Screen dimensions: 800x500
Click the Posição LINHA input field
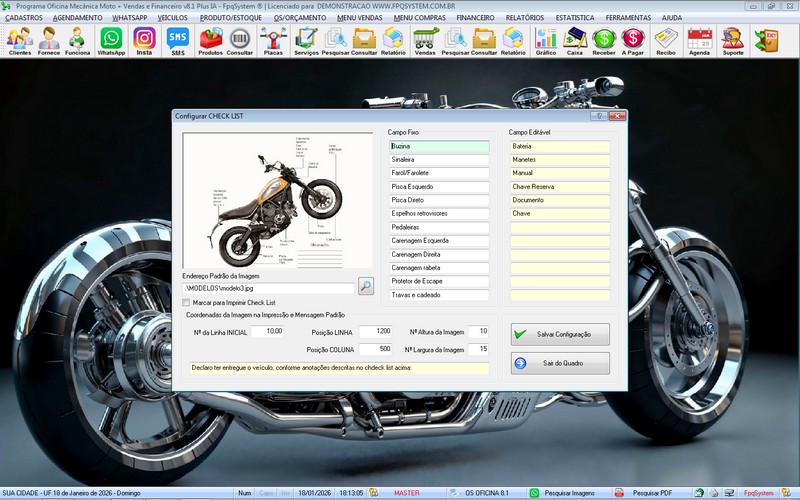[368, 331]
